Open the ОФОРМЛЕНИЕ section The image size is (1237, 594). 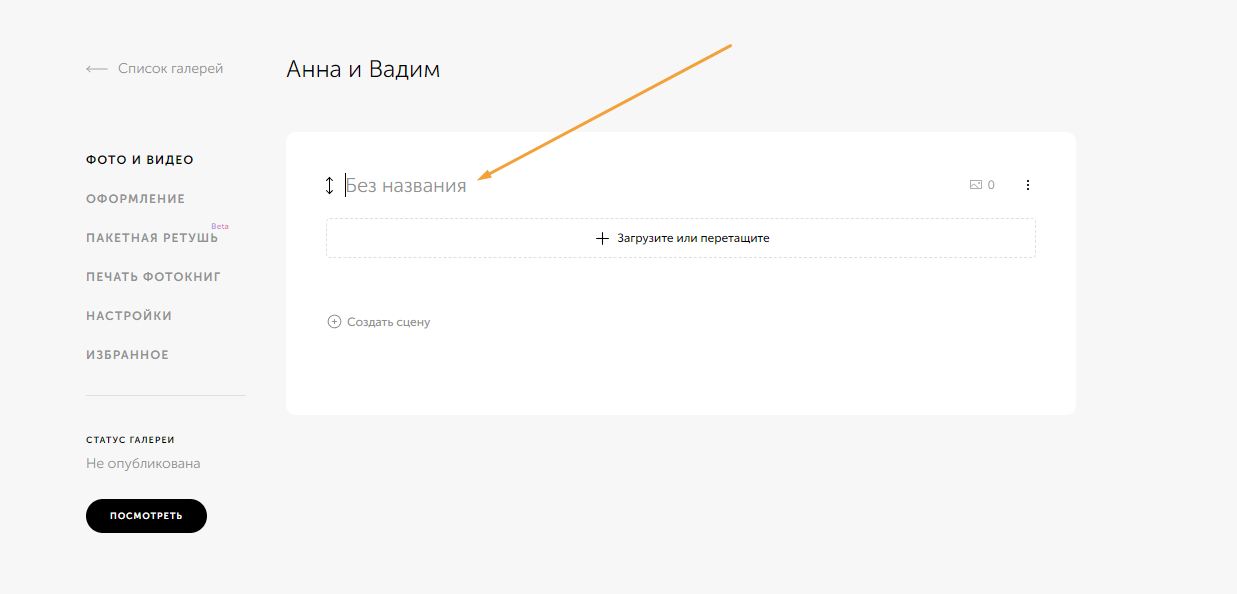[136, 199]
